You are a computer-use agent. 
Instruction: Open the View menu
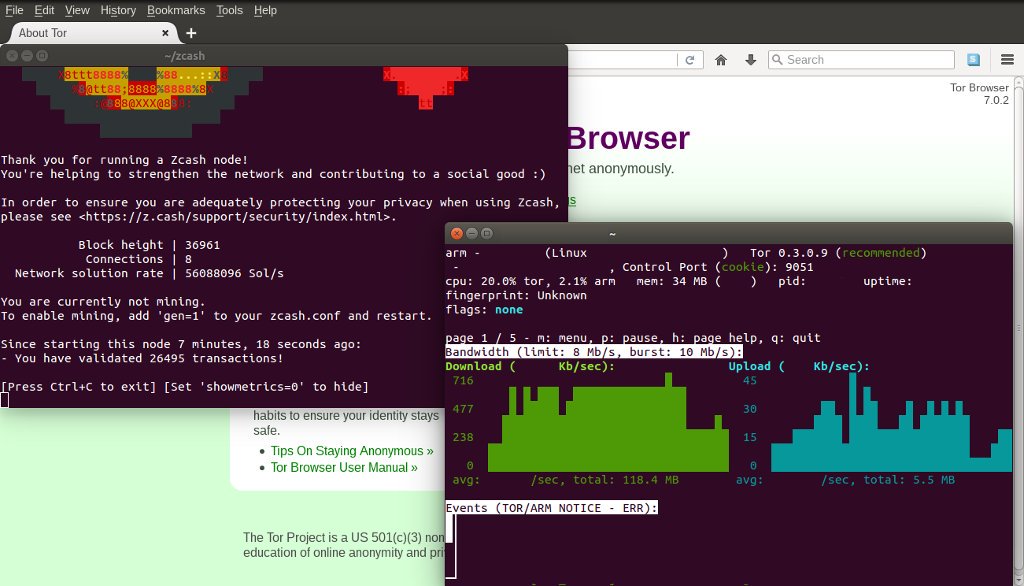pyautogui.click(x=77, y=10)
